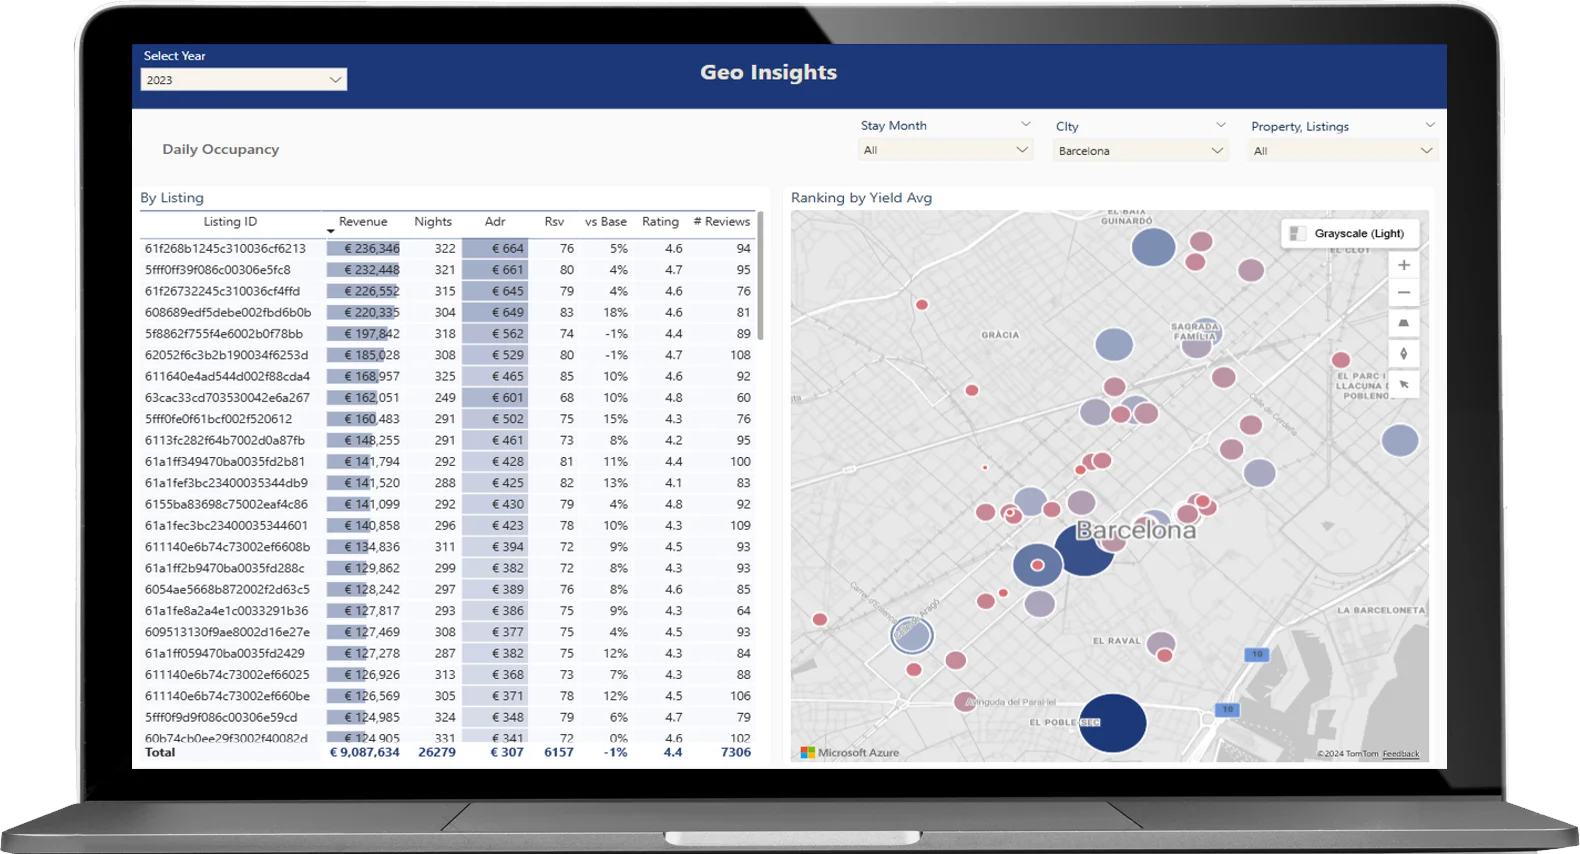Click the Revenue column sort arrow
The image size is (1580, 854).
(331, 232)
